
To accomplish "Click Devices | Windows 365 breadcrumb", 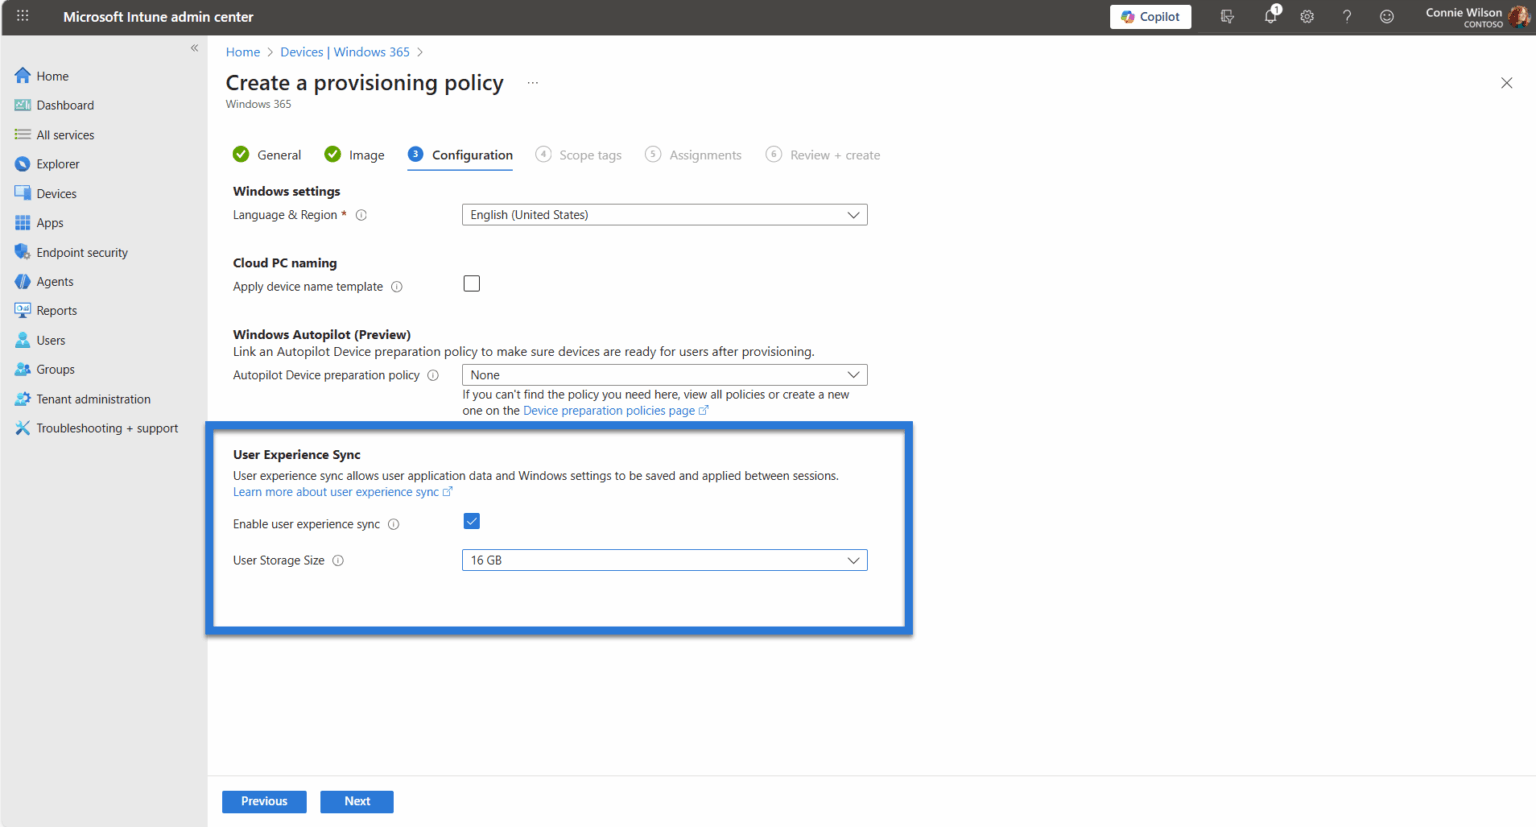I will 345,52.
